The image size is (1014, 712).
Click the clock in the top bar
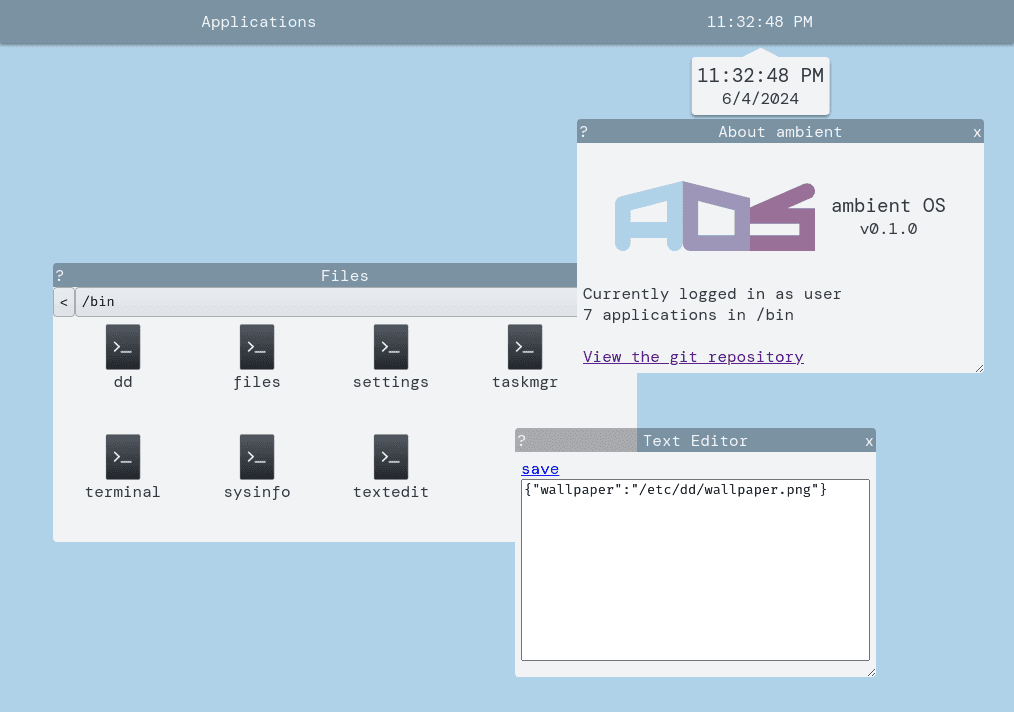click(x=759, y=22)
